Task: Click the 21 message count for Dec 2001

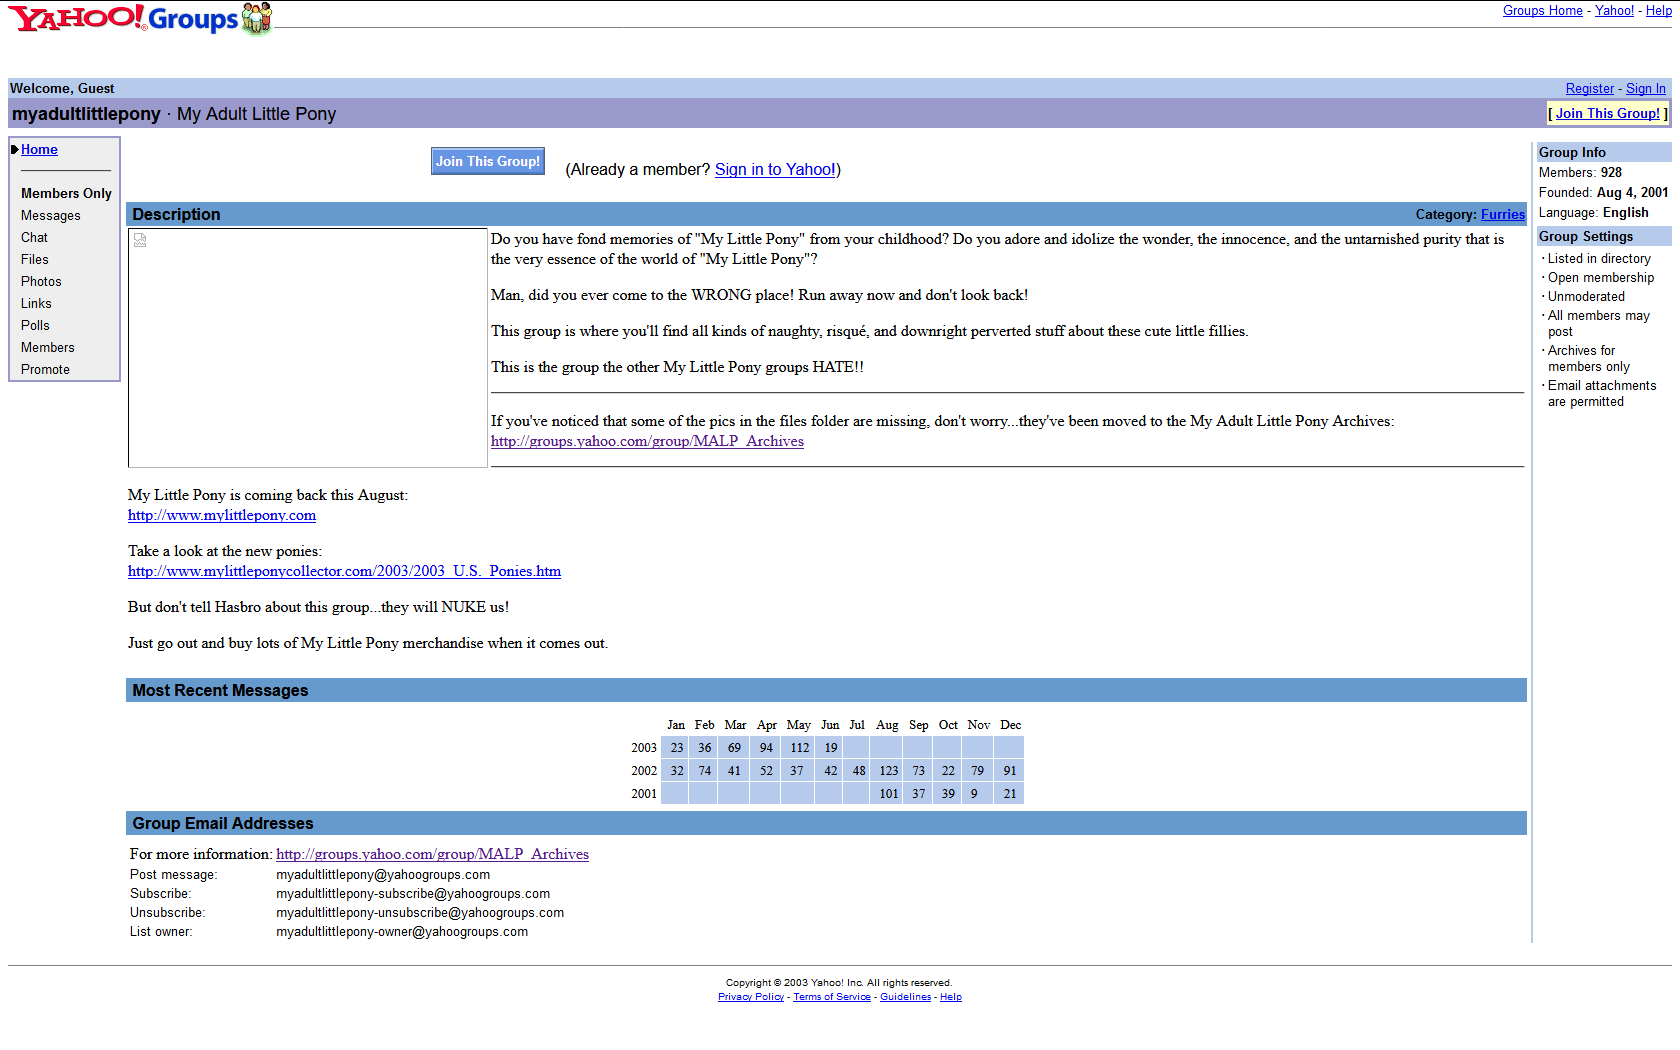Action: point(1010,794)
